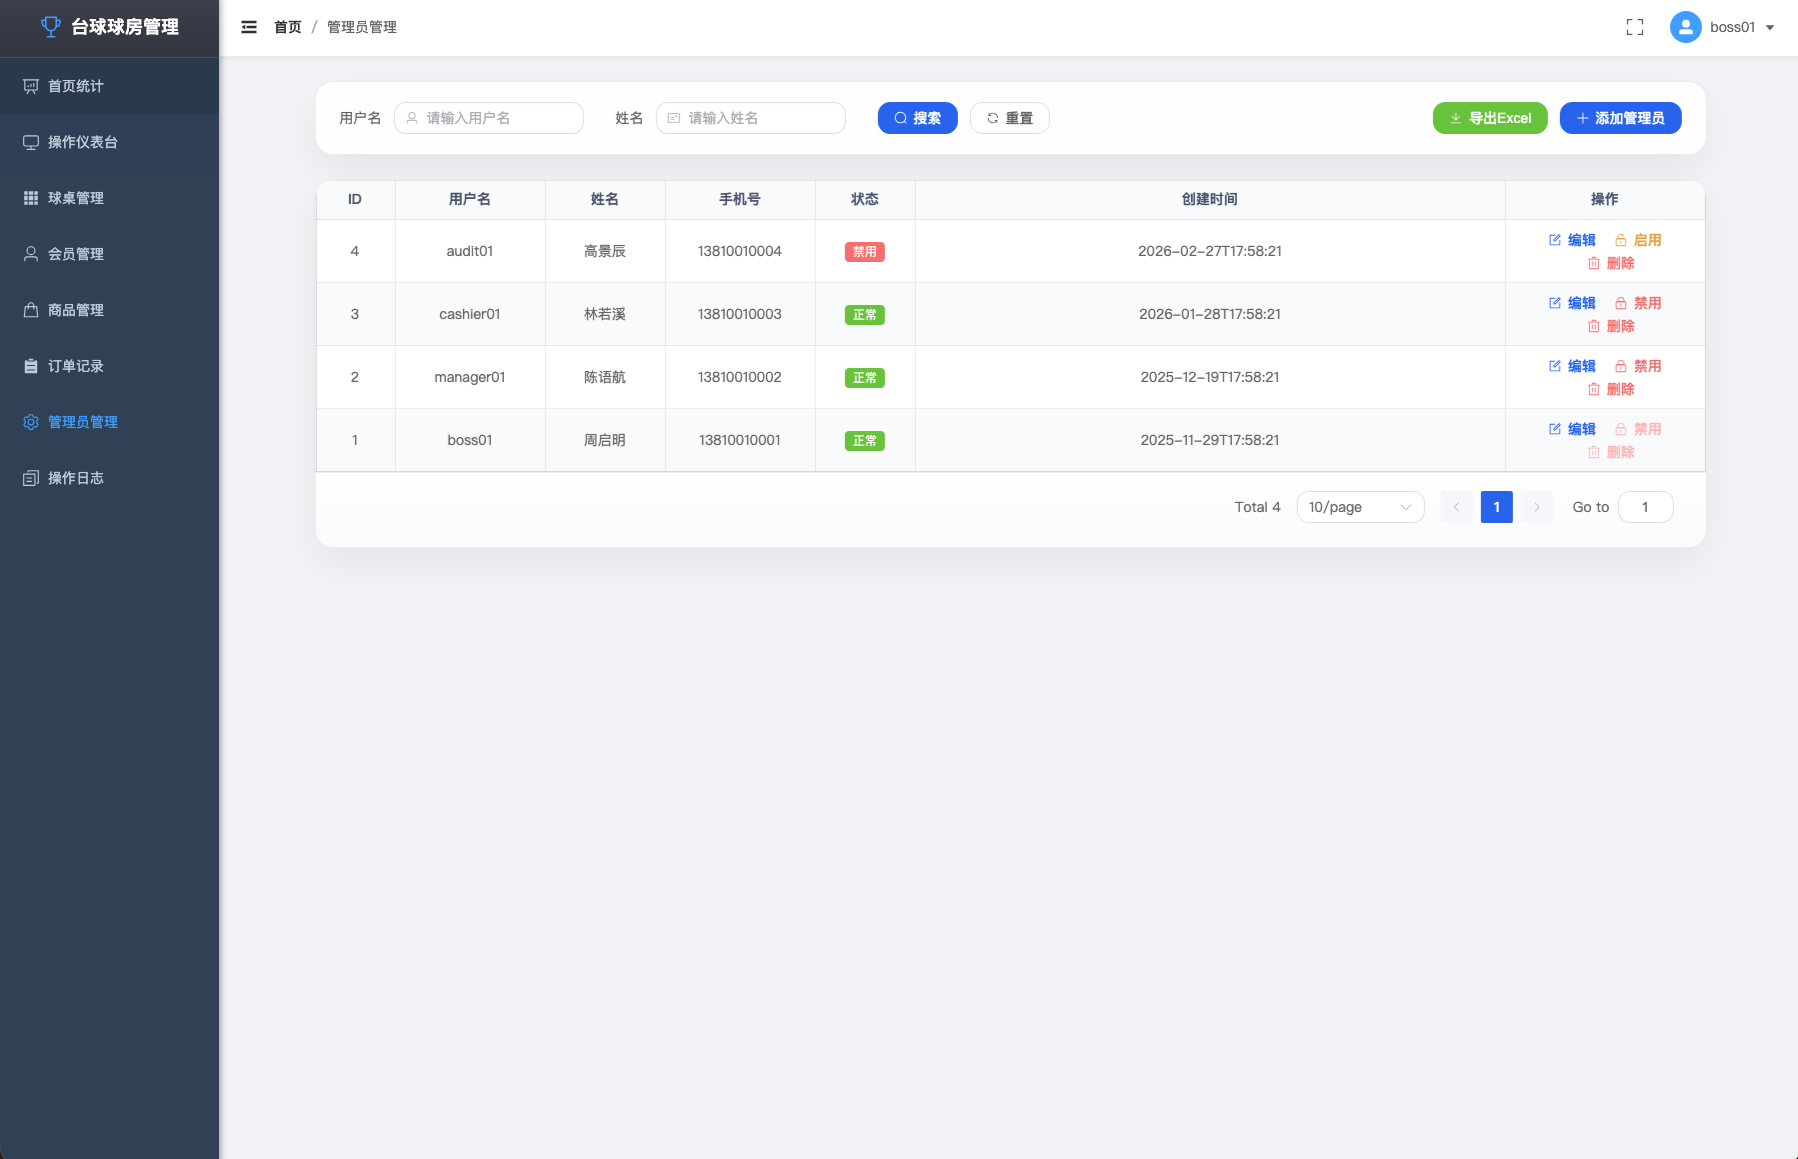Open 球桌管理 in sidebar

pos(109,198)
